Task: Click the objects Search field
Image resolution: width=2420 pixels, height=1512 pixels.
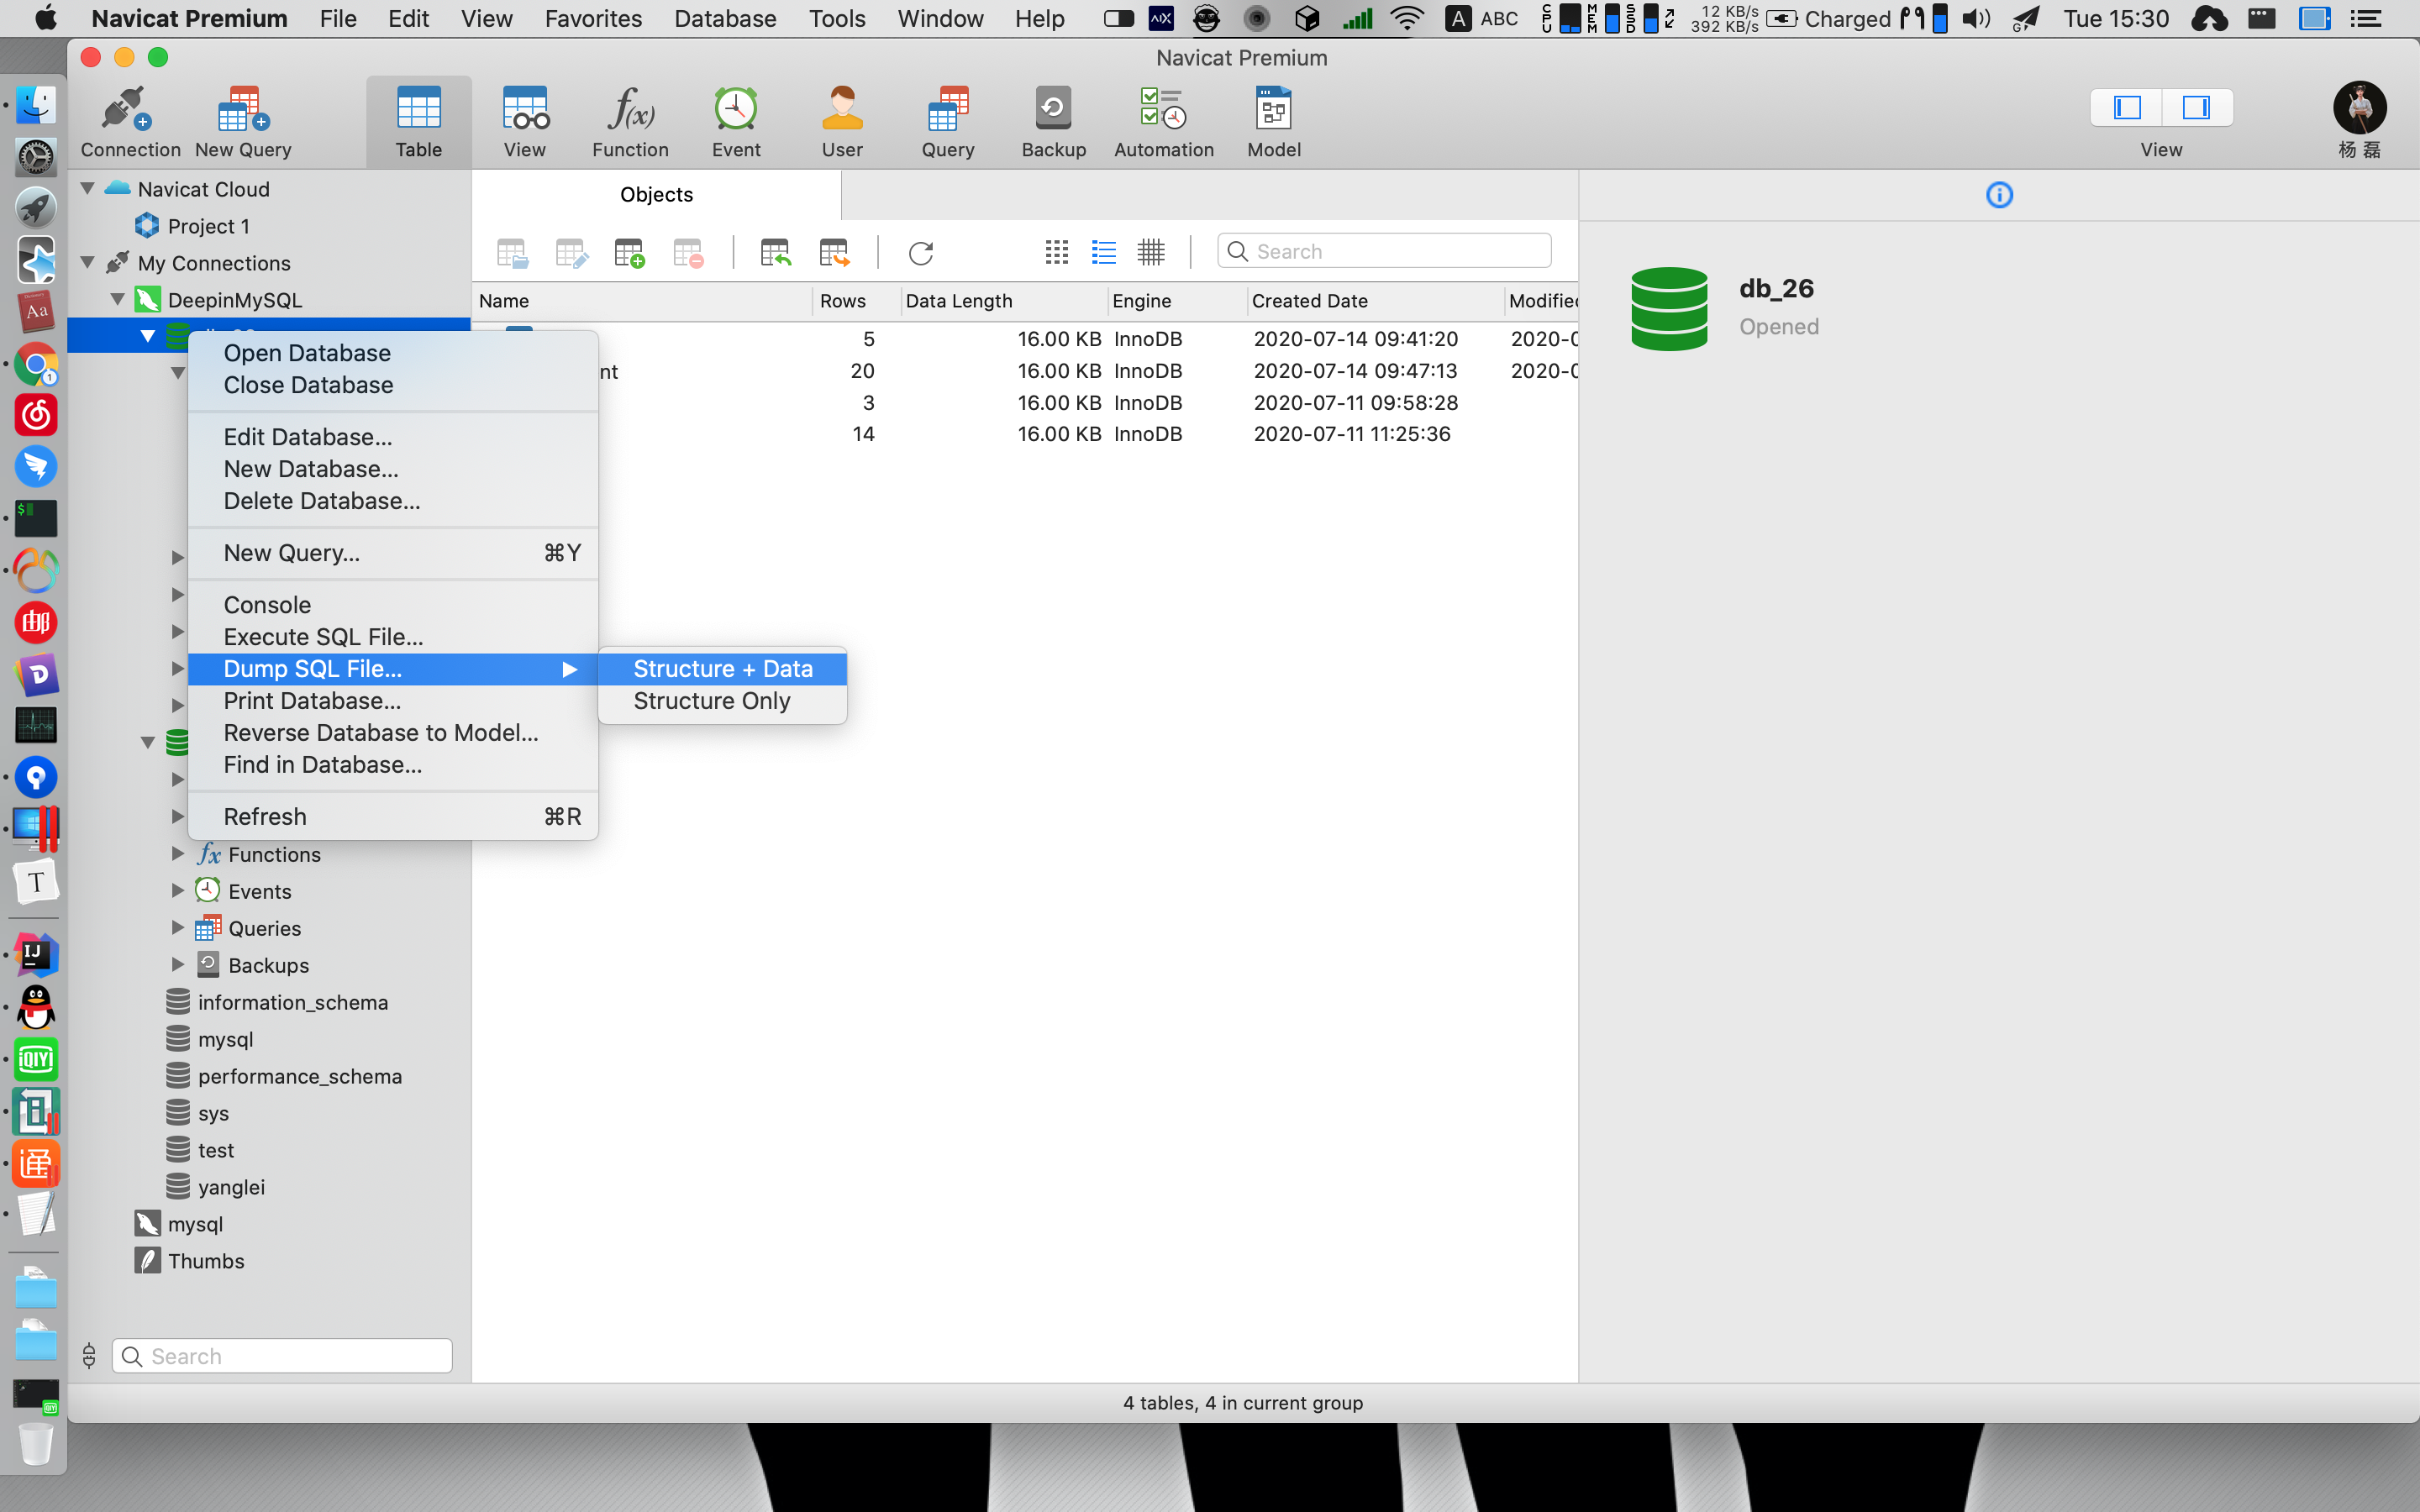Action: click(x=1384, y=251)
